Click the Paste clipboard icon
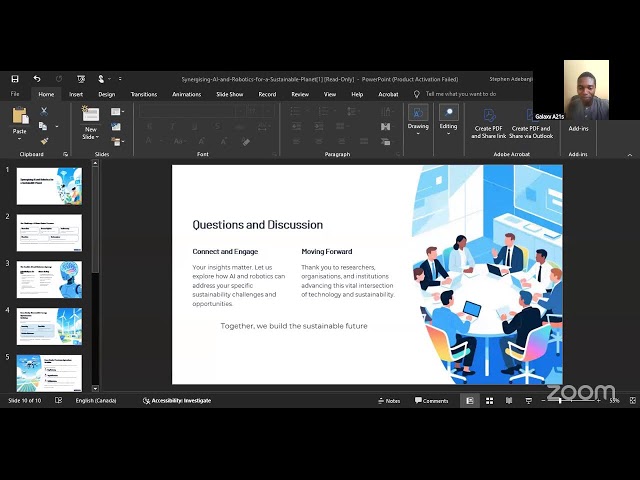 [x=20, y=116]
